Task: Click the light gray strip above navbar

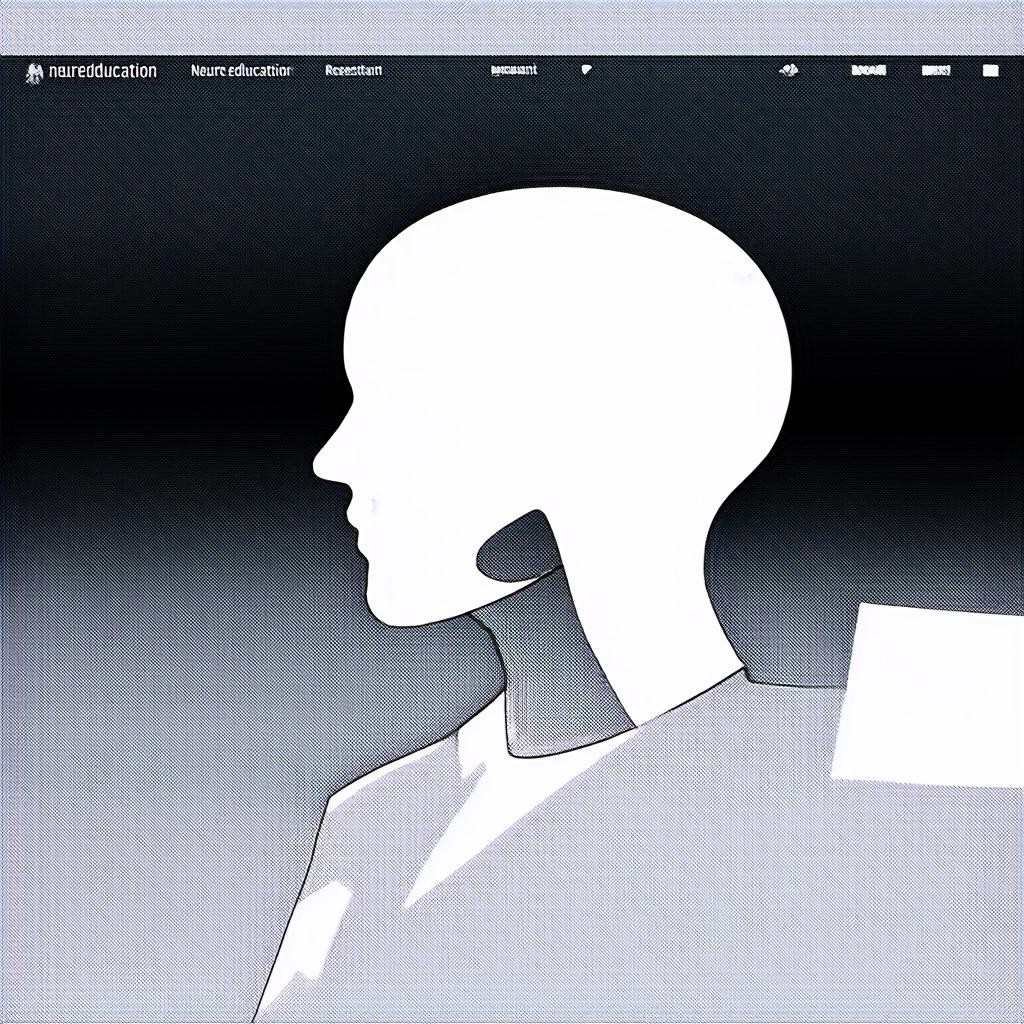Action: click(x=512, y=27)
